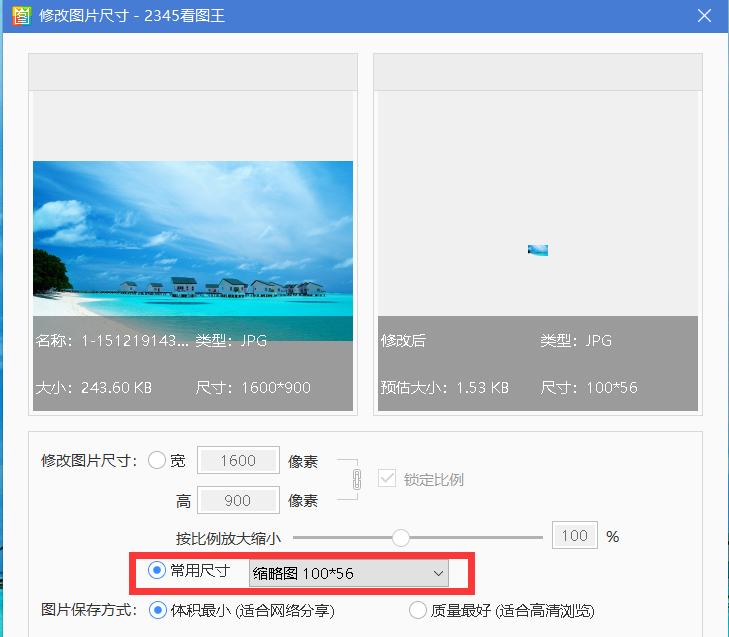The height and width of the screenshot is (637, 729).
Task: Toggle the 锁定比例 checkbox
Action: [x=387, y=479]
